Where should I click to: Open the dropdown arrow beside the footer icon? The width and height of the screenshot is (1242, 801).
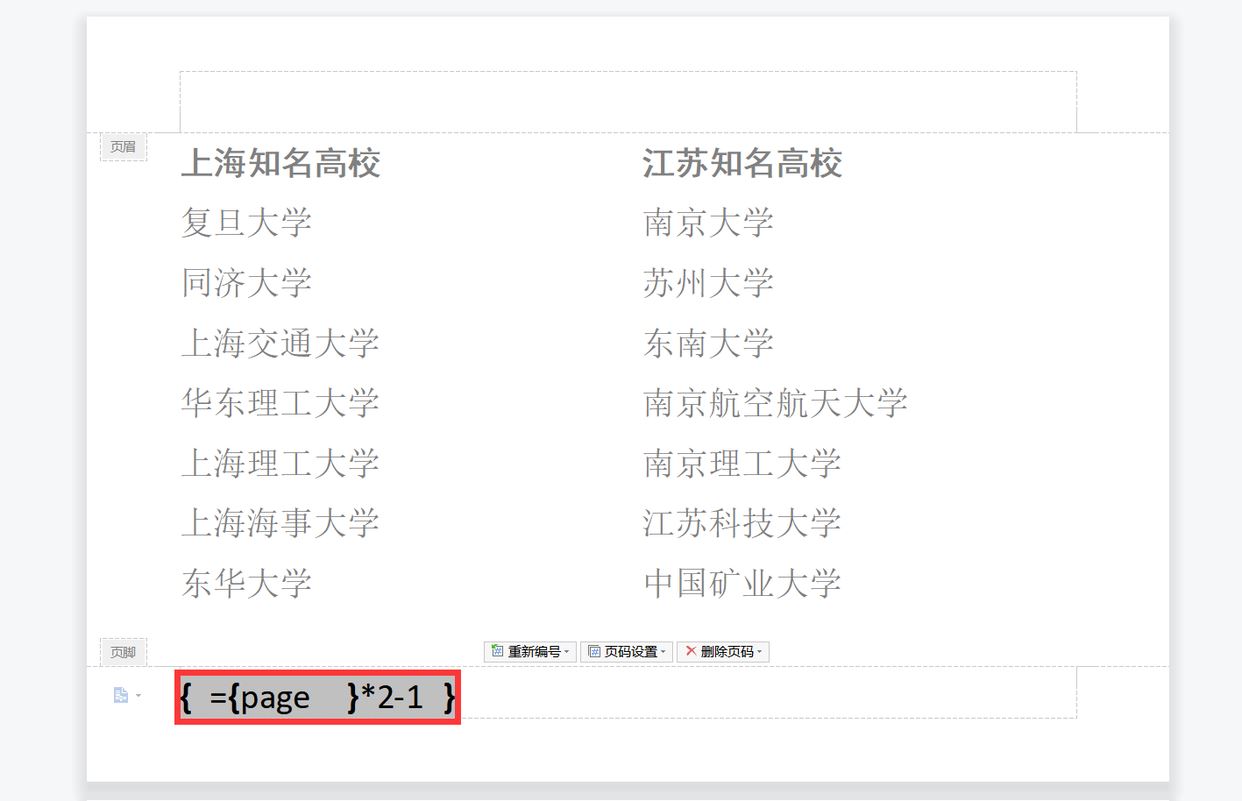pos(138,695)
